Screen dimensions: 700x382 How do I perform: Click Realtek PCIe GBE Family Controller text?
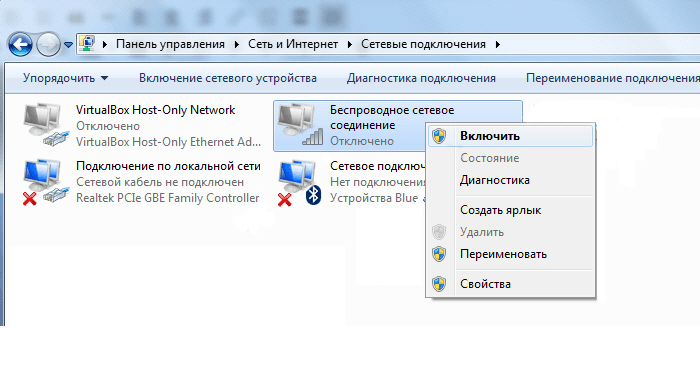[167, 198]
